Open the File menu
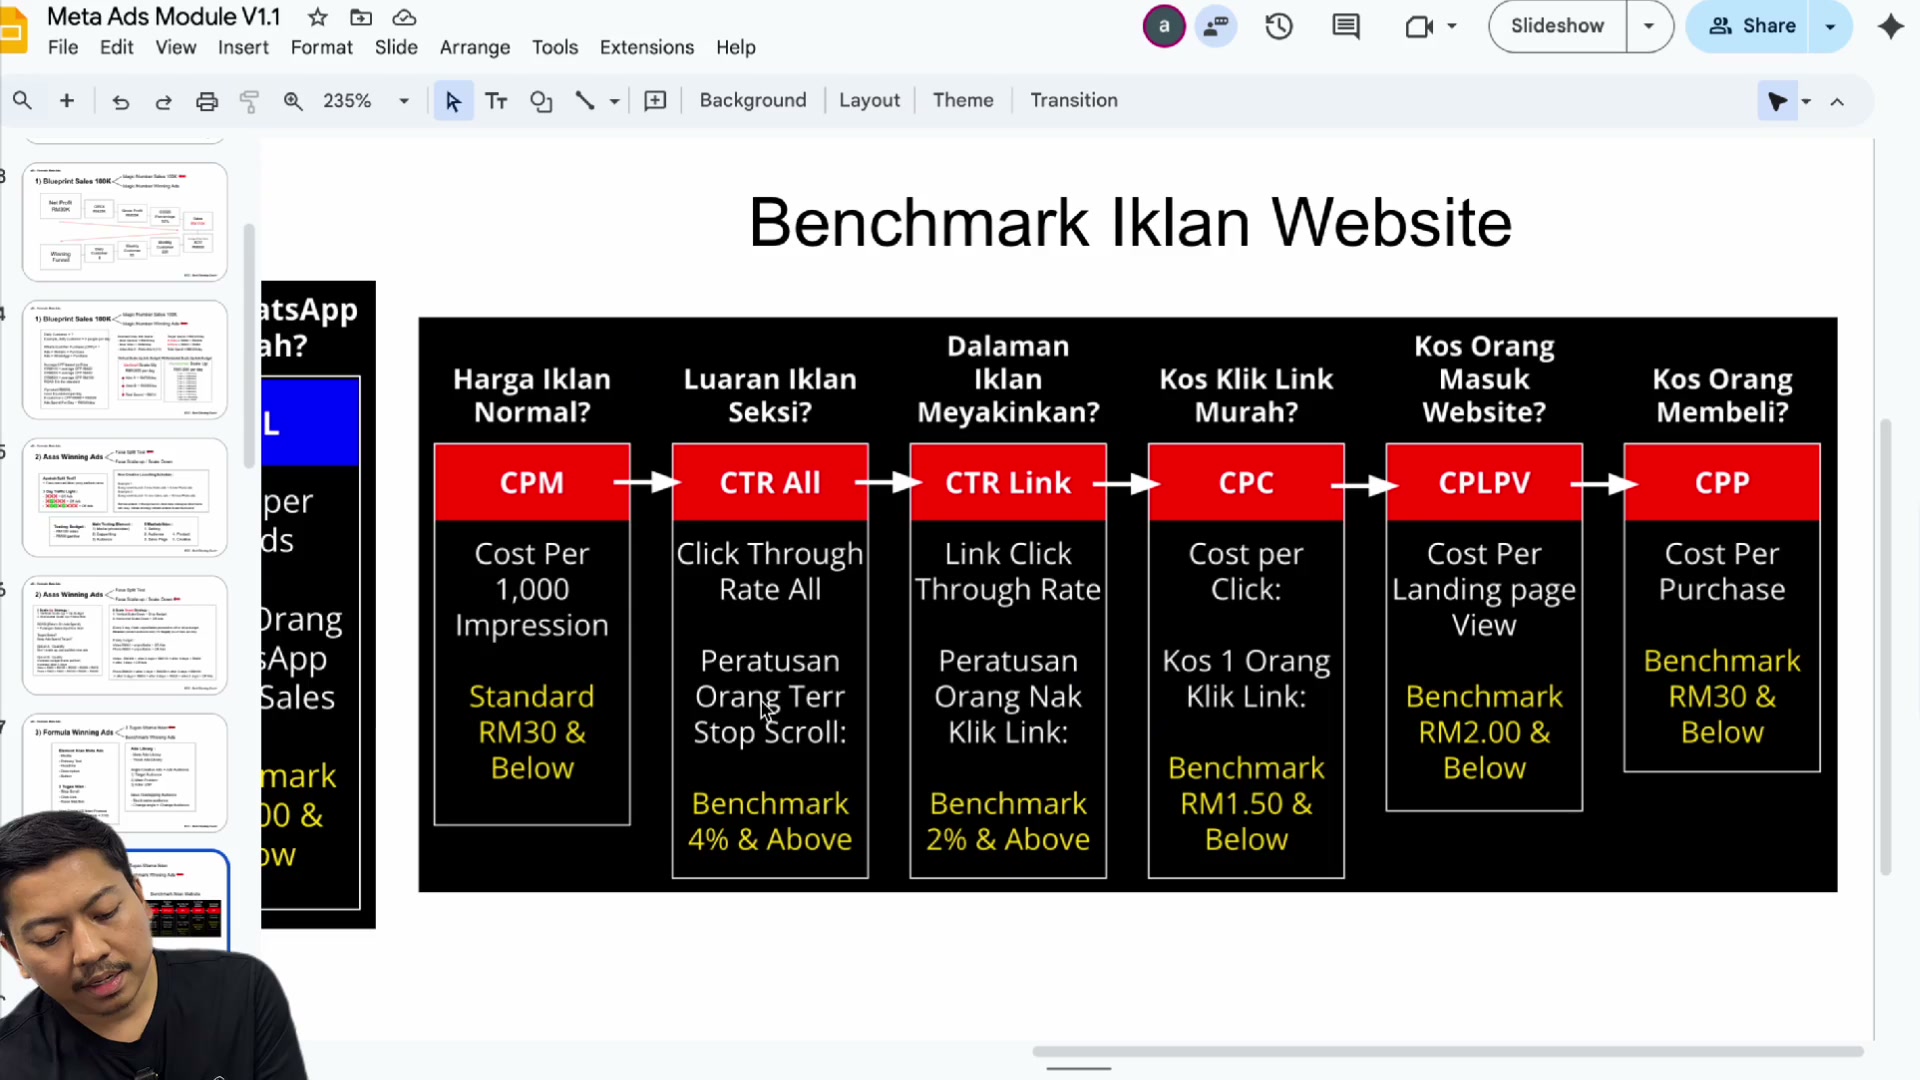The image size is (1920, 1080). pyautogui.click(x=62, y=47)
